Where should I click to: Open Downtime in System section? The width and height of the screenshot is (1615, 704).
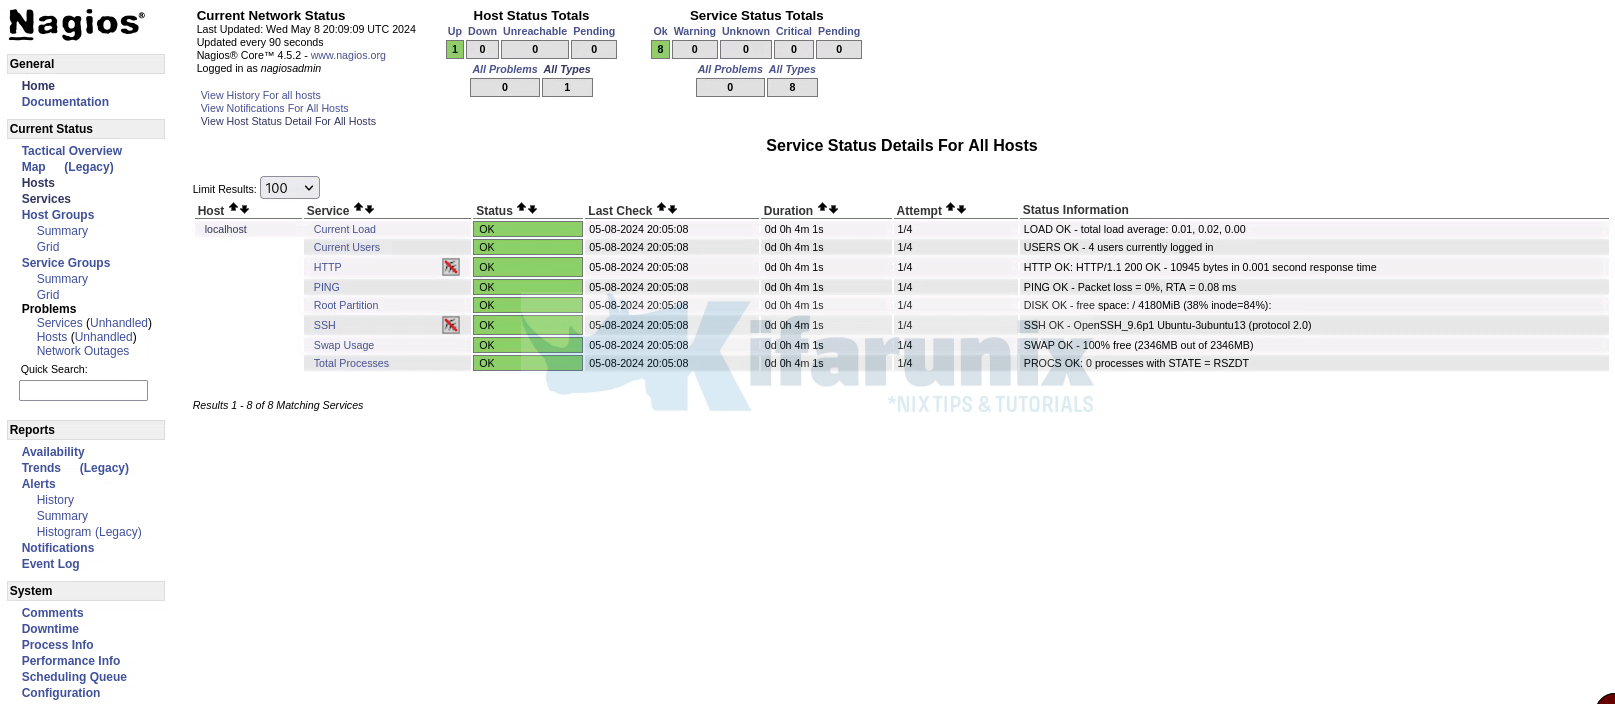[x=50, y=629]
